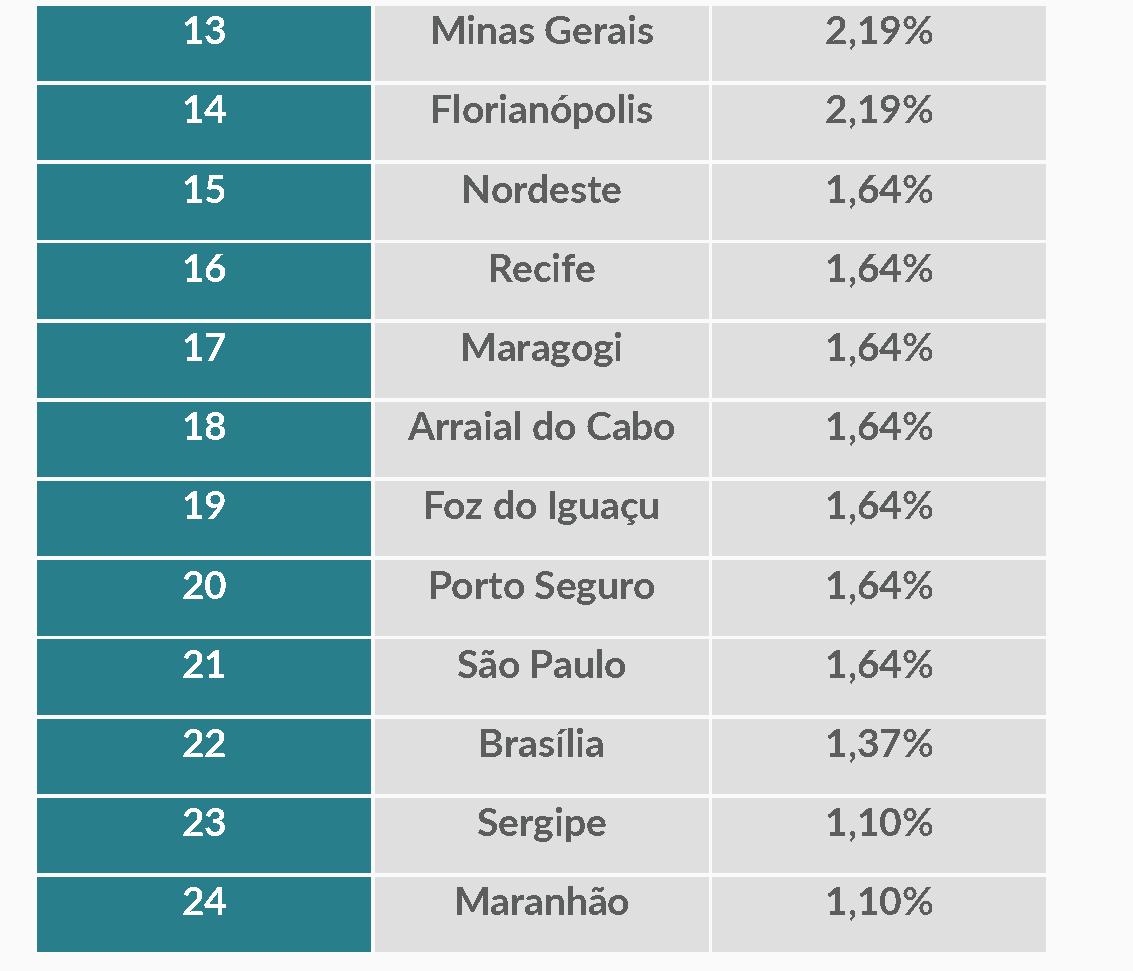Select the Maragogi cell
1133x971 pixels.
click(x=541, y=361)
